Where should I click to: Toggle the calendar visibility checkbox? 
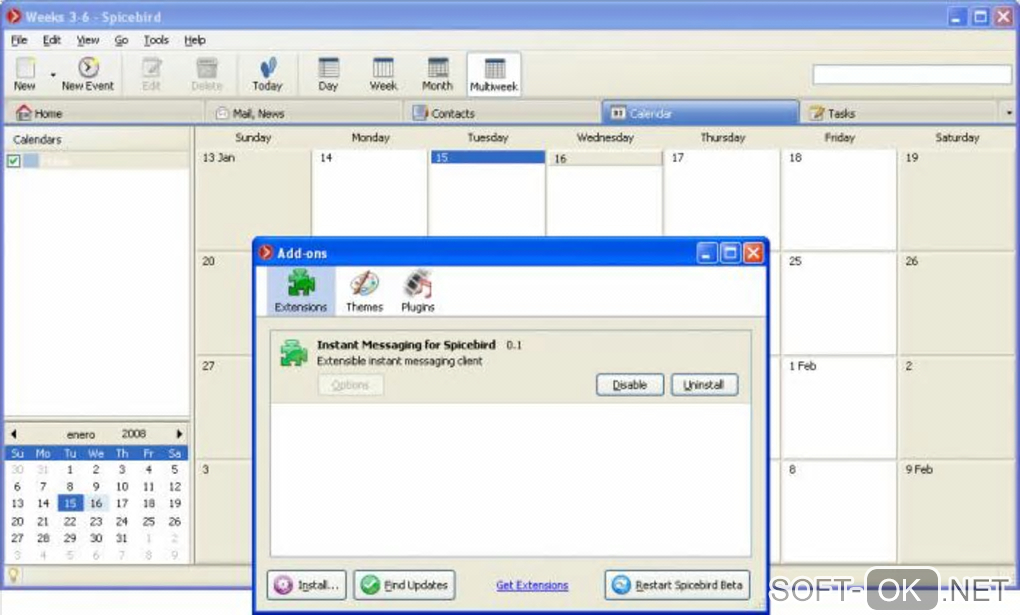[14, 161]
